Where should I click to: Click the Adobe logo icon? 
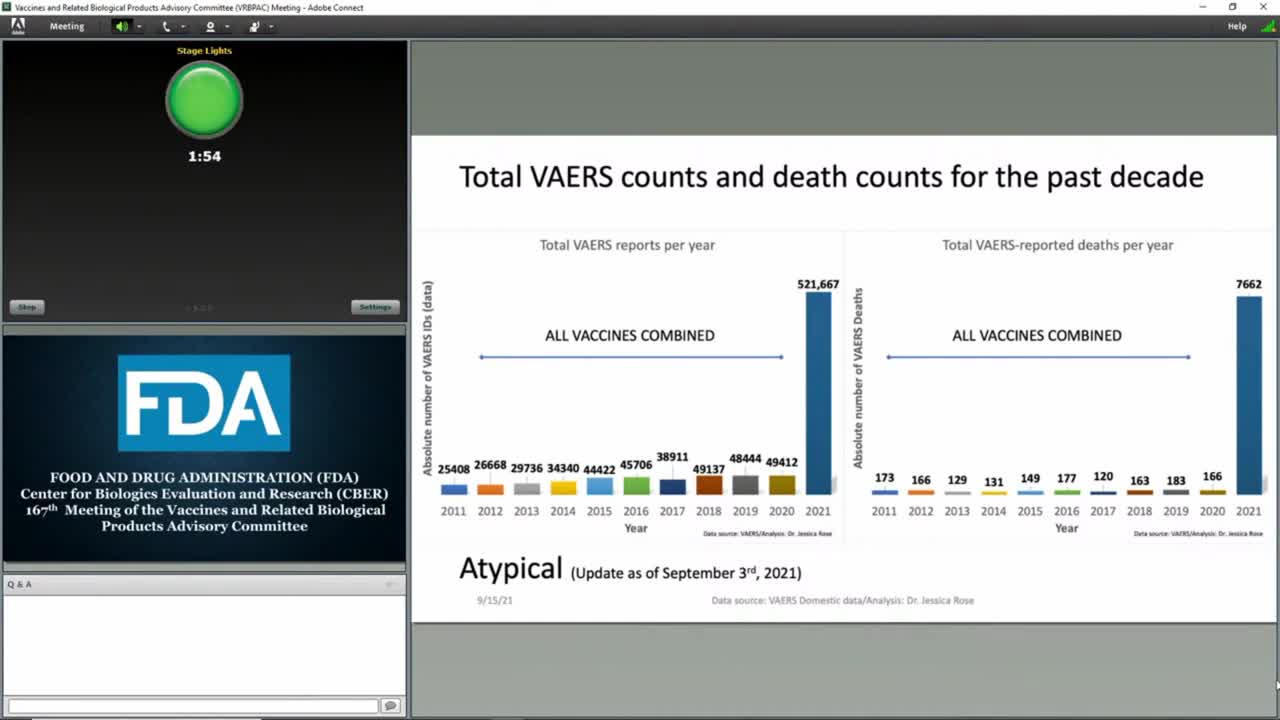pos(18,27)
